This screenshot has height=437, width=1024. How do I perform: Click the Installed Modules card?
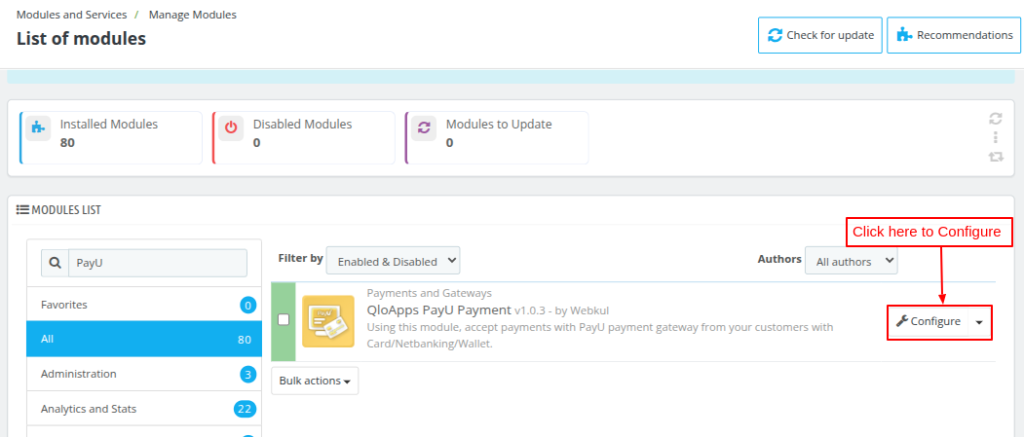click(111, 137)
